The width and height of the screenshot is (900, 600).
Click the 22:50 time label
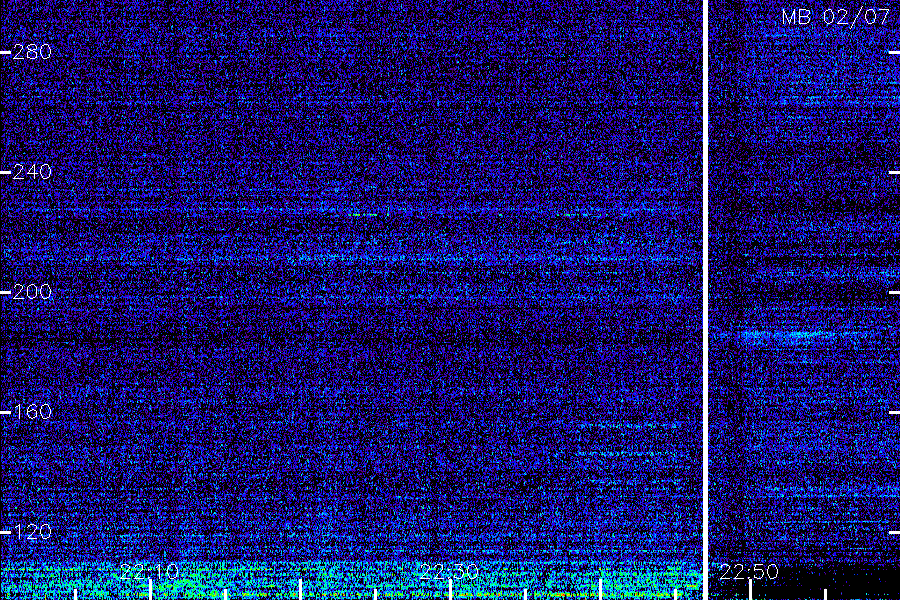point(749,572)
